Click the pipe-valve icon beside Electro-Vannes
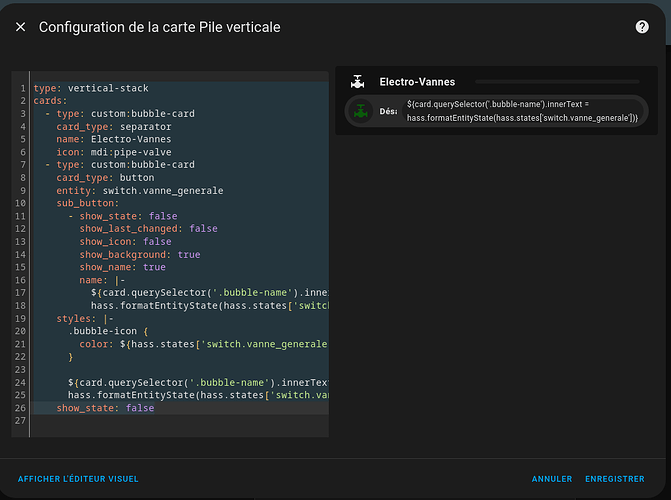Image resolution: width=671 pixels, height=500 pixels. coord(357,82)
